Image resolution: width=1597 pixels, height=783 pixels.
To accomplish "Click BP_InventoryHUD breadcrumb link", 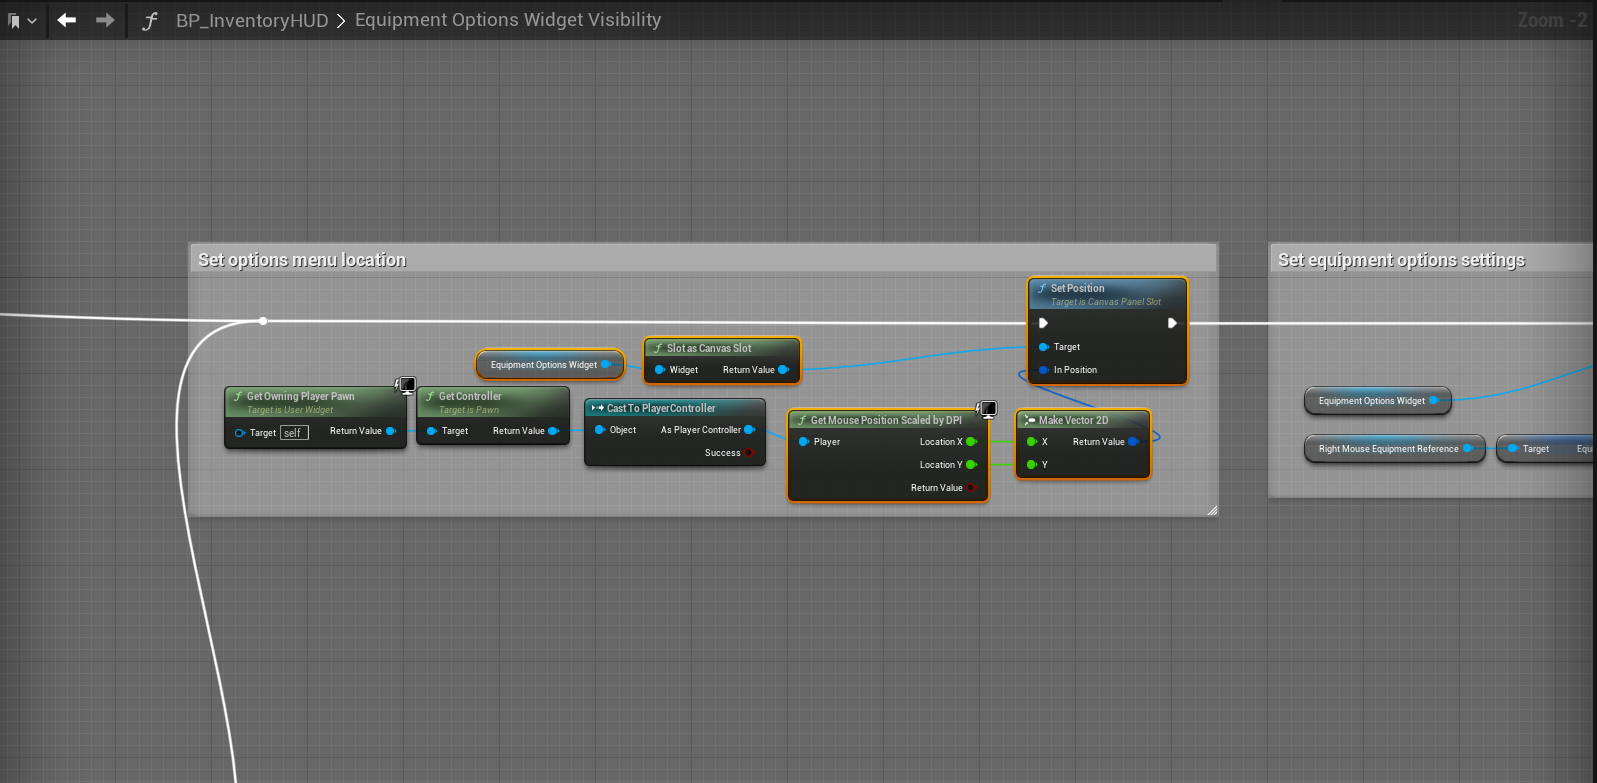I will [251, 20].
